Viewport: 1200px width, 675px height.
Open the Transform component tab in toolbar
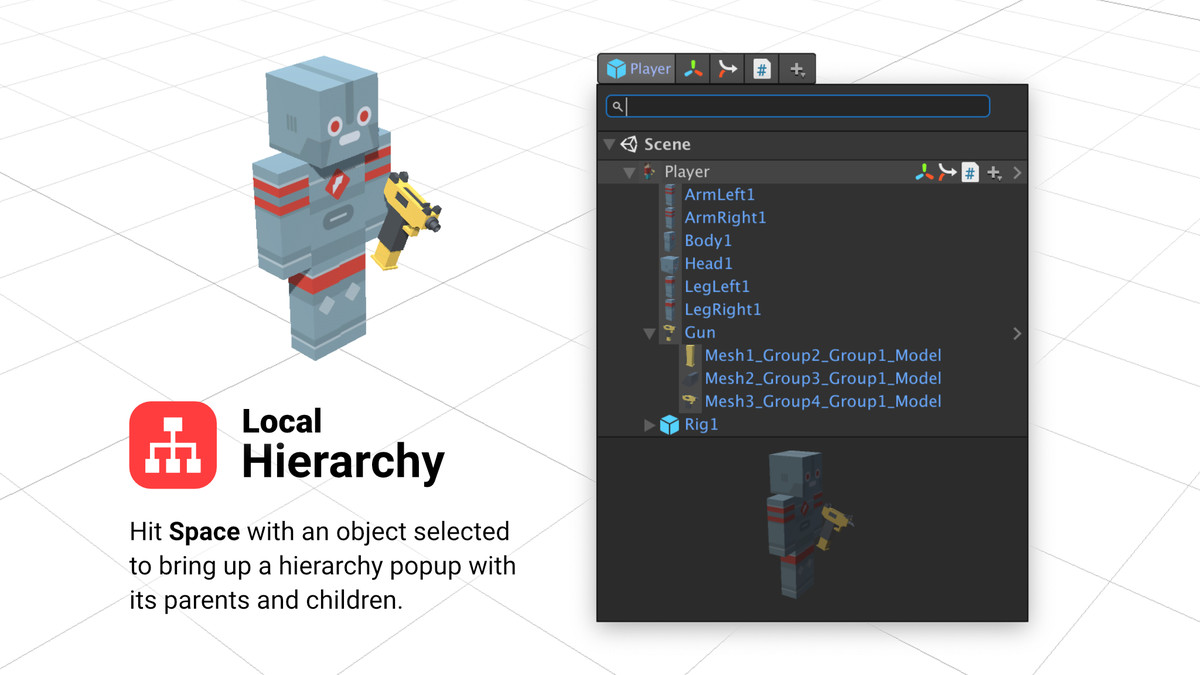pyautogui.click(x=693, y=69)
